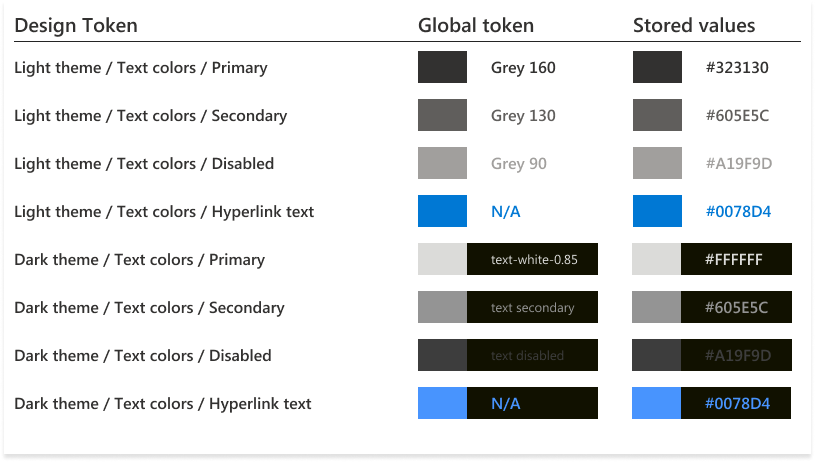The height and width of the screenshot is (462, 815).
Task: Click the #605E5C value in light theme row
Action: pyautogui.click(x=737, y=116)
